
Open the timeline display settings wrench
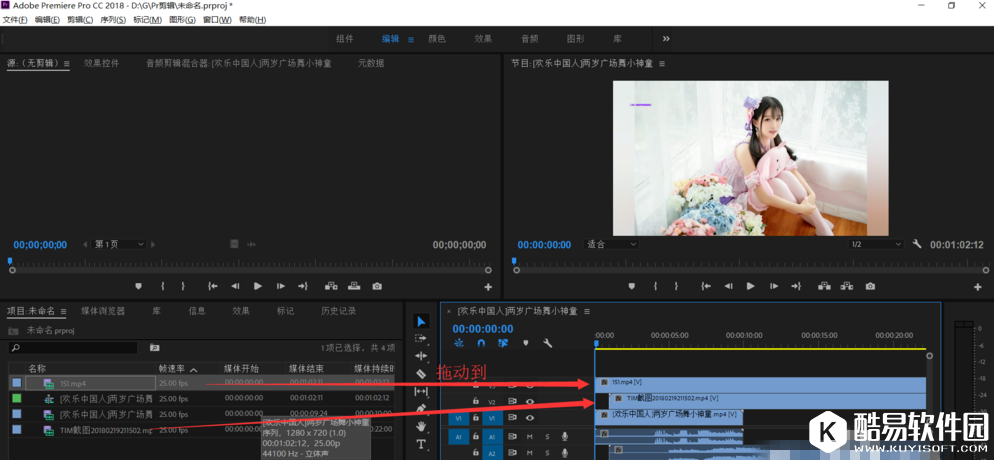coord(548,343)
